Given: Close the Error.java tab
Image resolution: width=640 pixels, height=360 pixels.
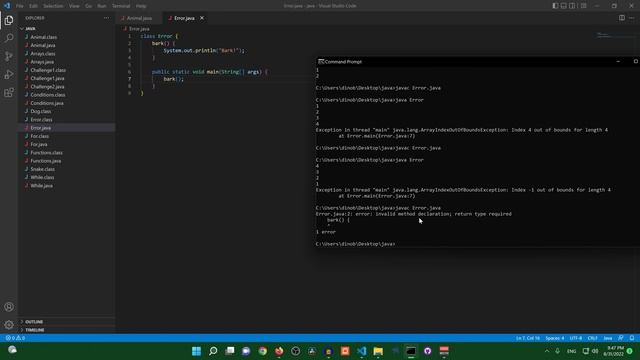Looking at the screenshot, I should [x=202, y=18].
